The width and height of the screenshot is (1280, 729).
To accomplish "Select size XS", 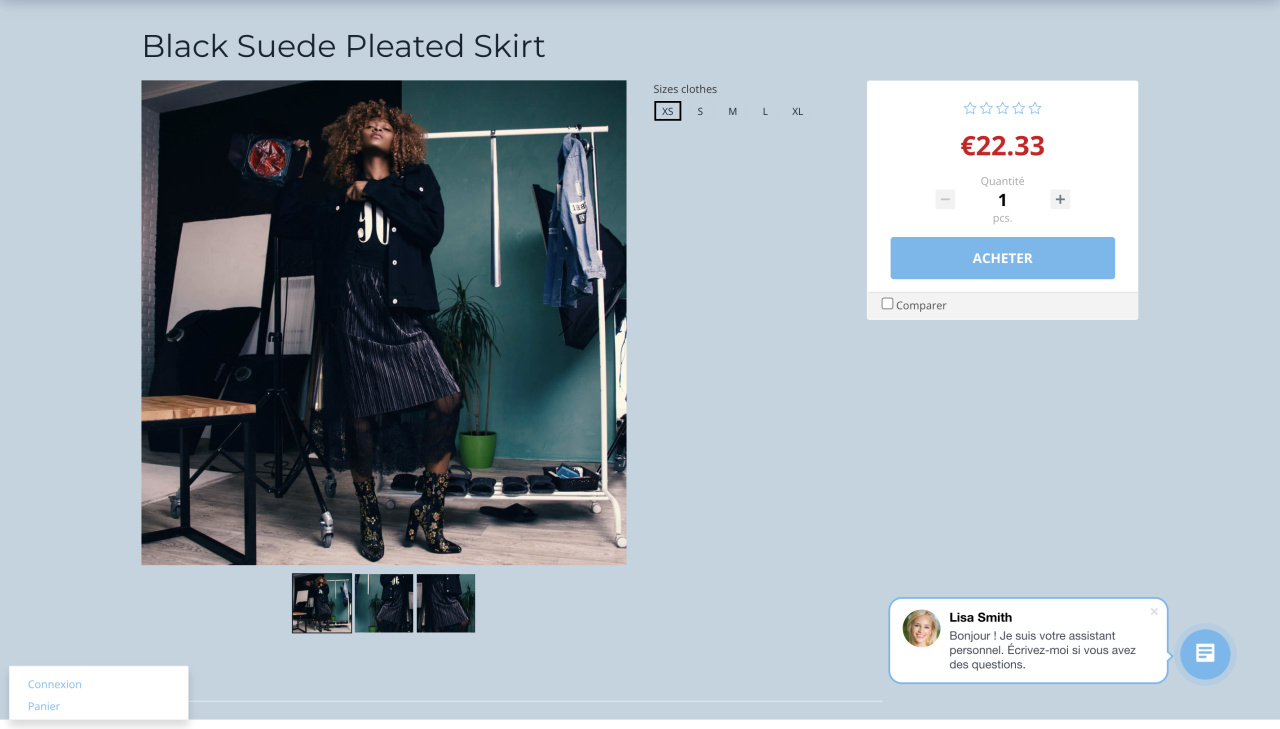I will (x=668, y=111).
